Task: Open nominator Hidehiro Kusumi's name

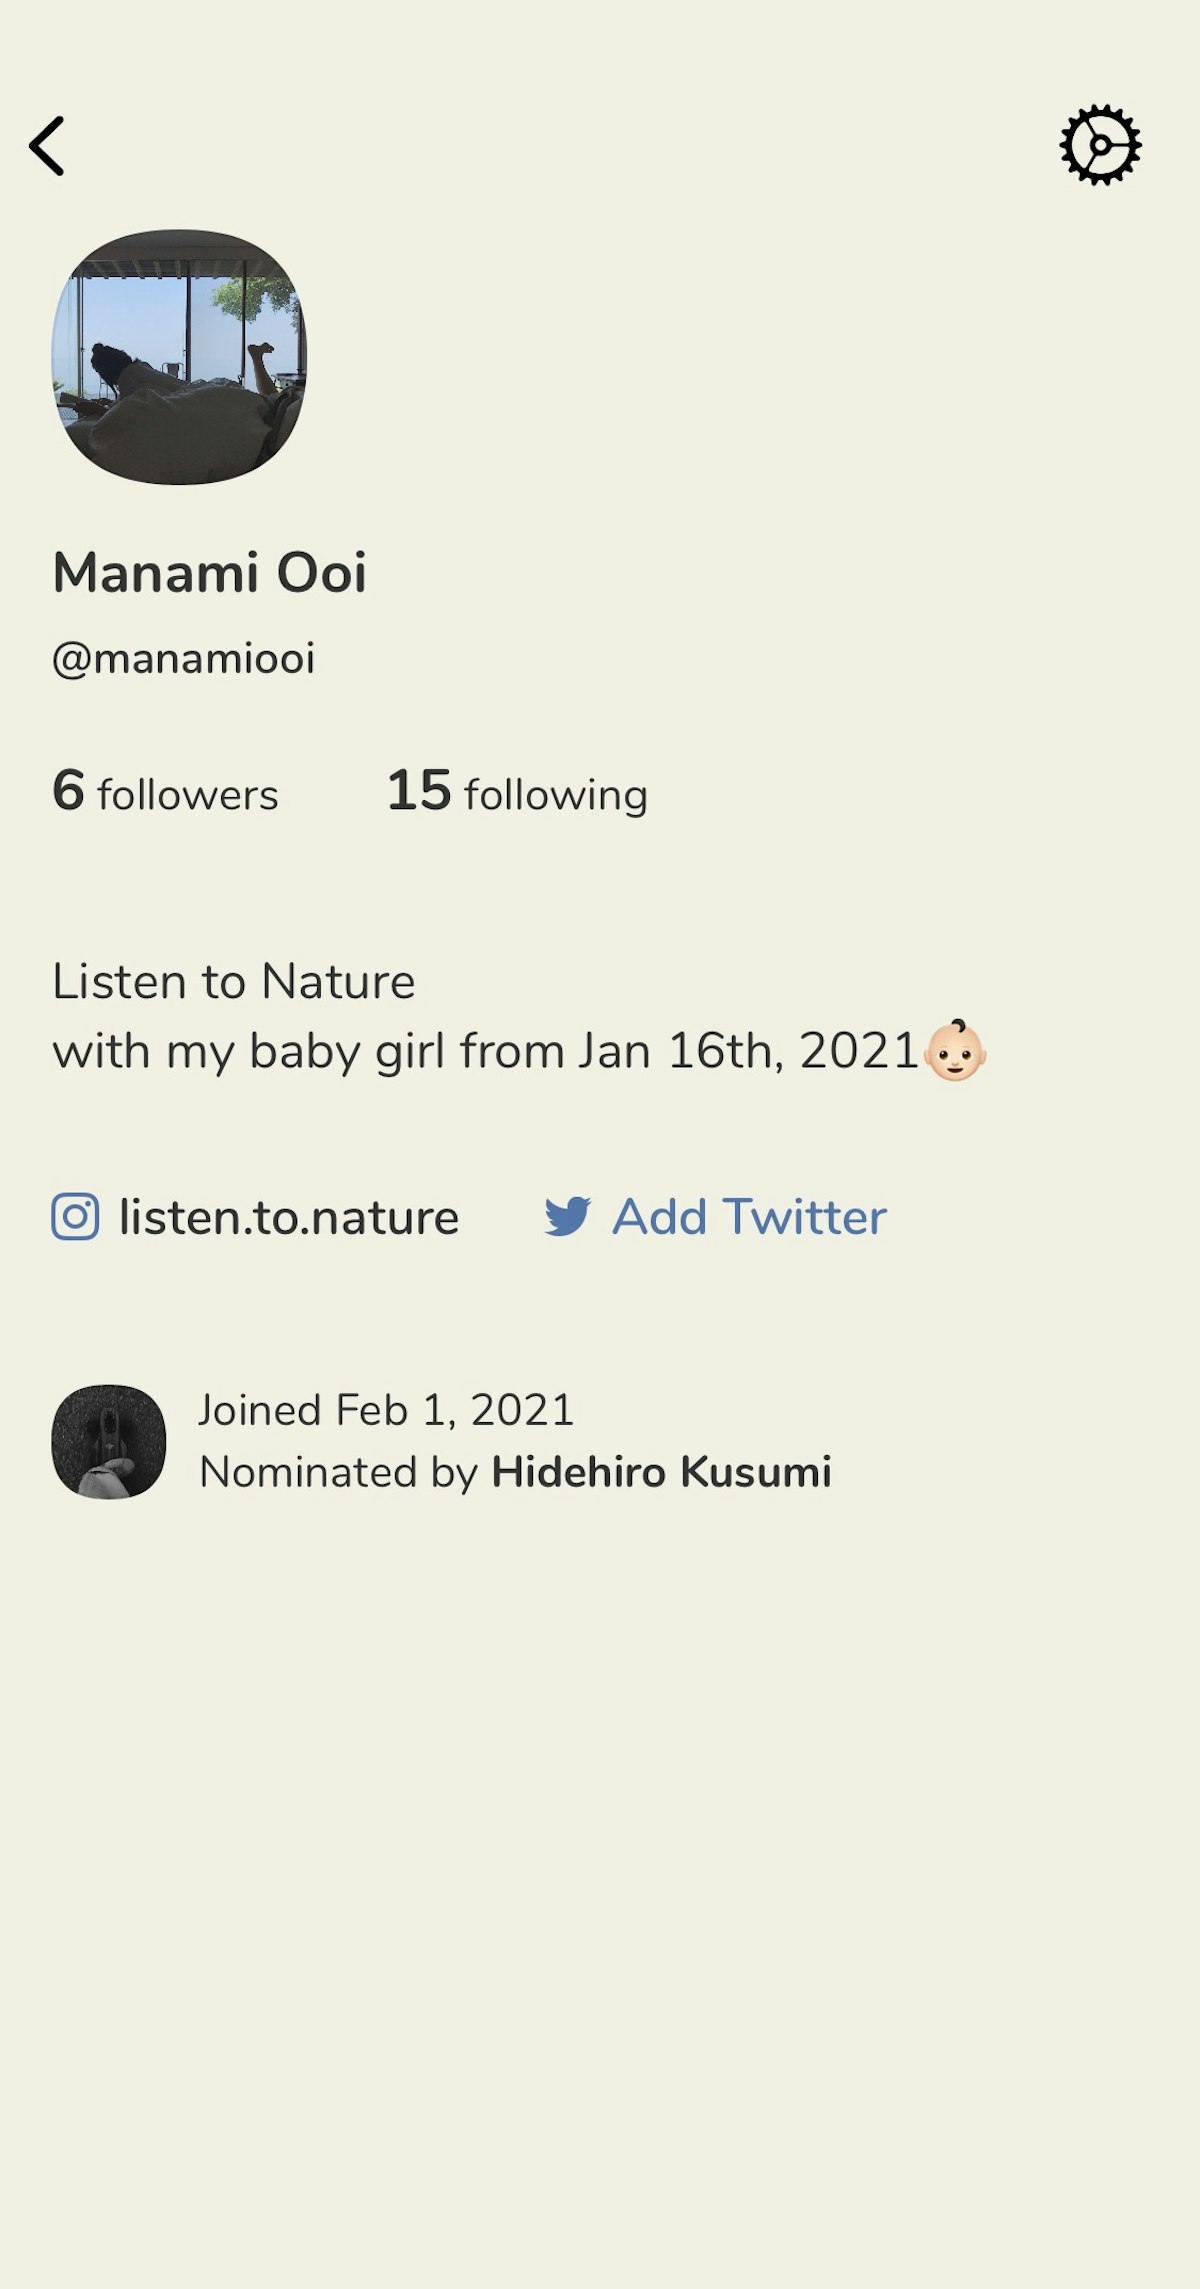Action: coord(661,1472)
